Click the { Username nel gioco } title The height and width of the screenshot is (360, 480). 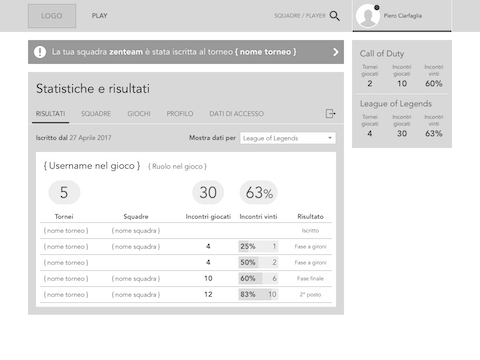click(x=92, y=166)
